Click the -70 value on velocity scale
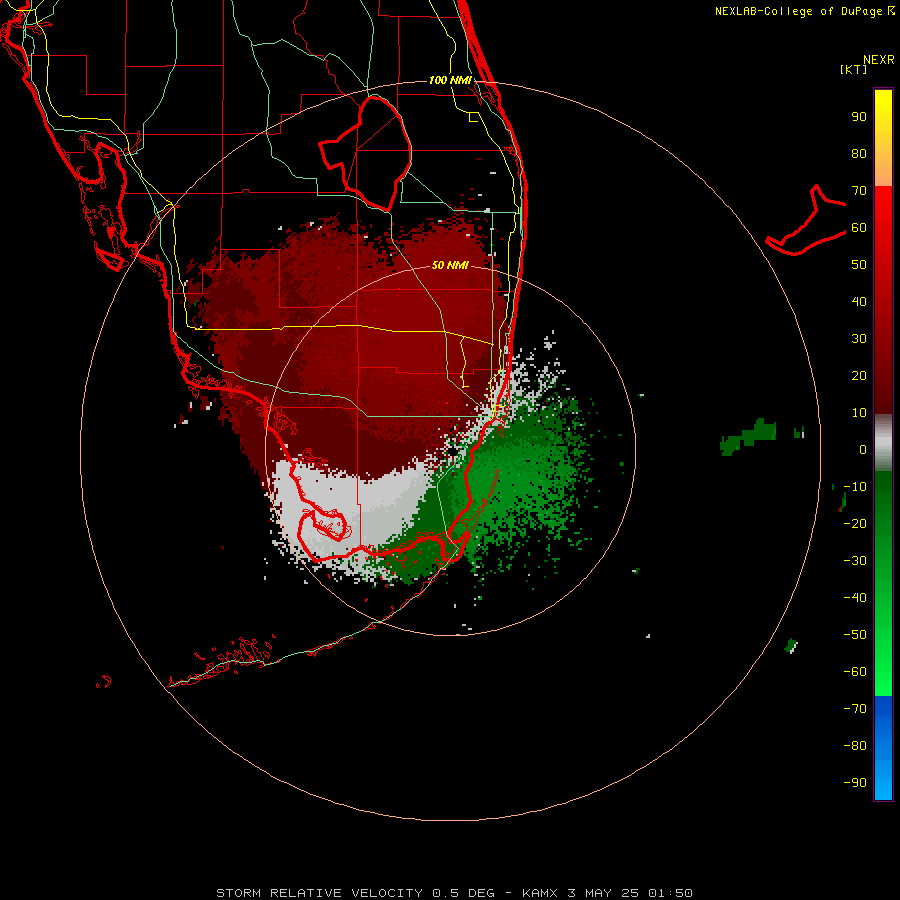 (x=855, y=709)
